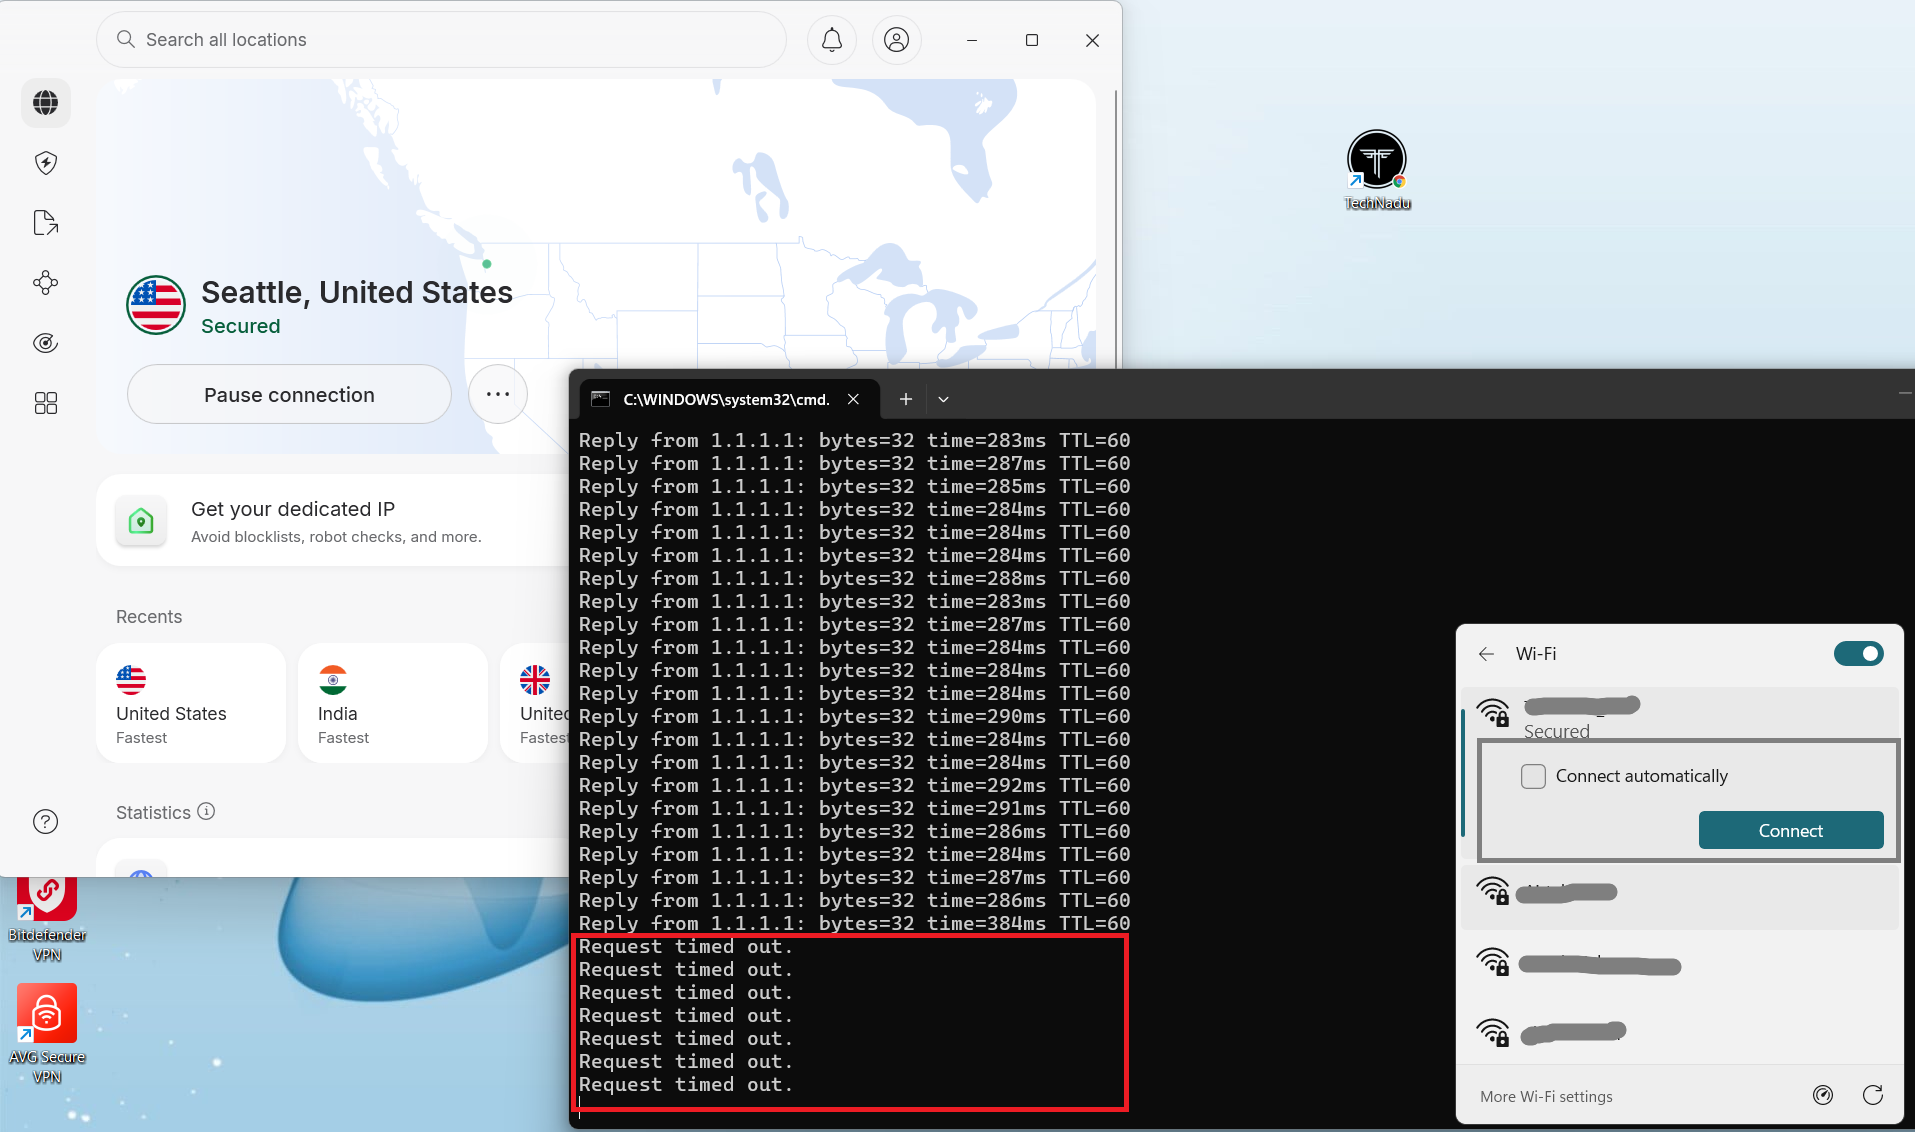
Task: Open the Meshnet nodes sidebar icon
Action: (46, 283)
